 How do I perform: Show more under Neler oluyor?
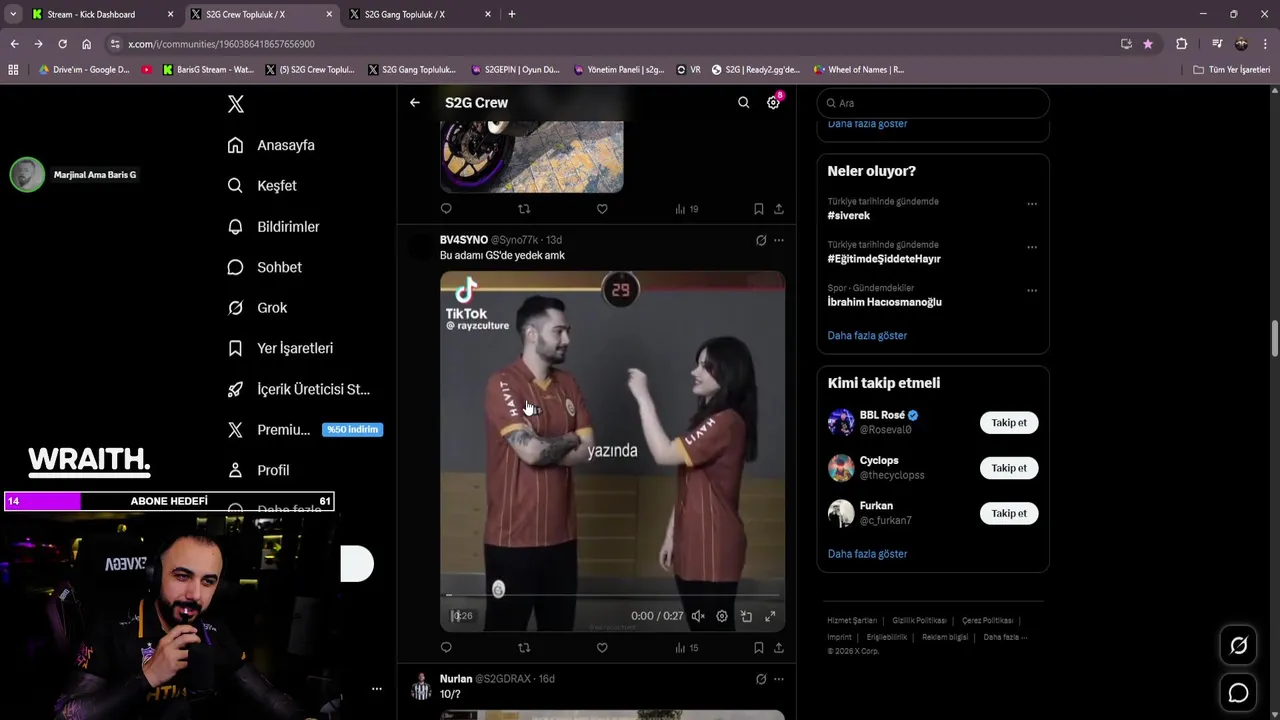867,336
